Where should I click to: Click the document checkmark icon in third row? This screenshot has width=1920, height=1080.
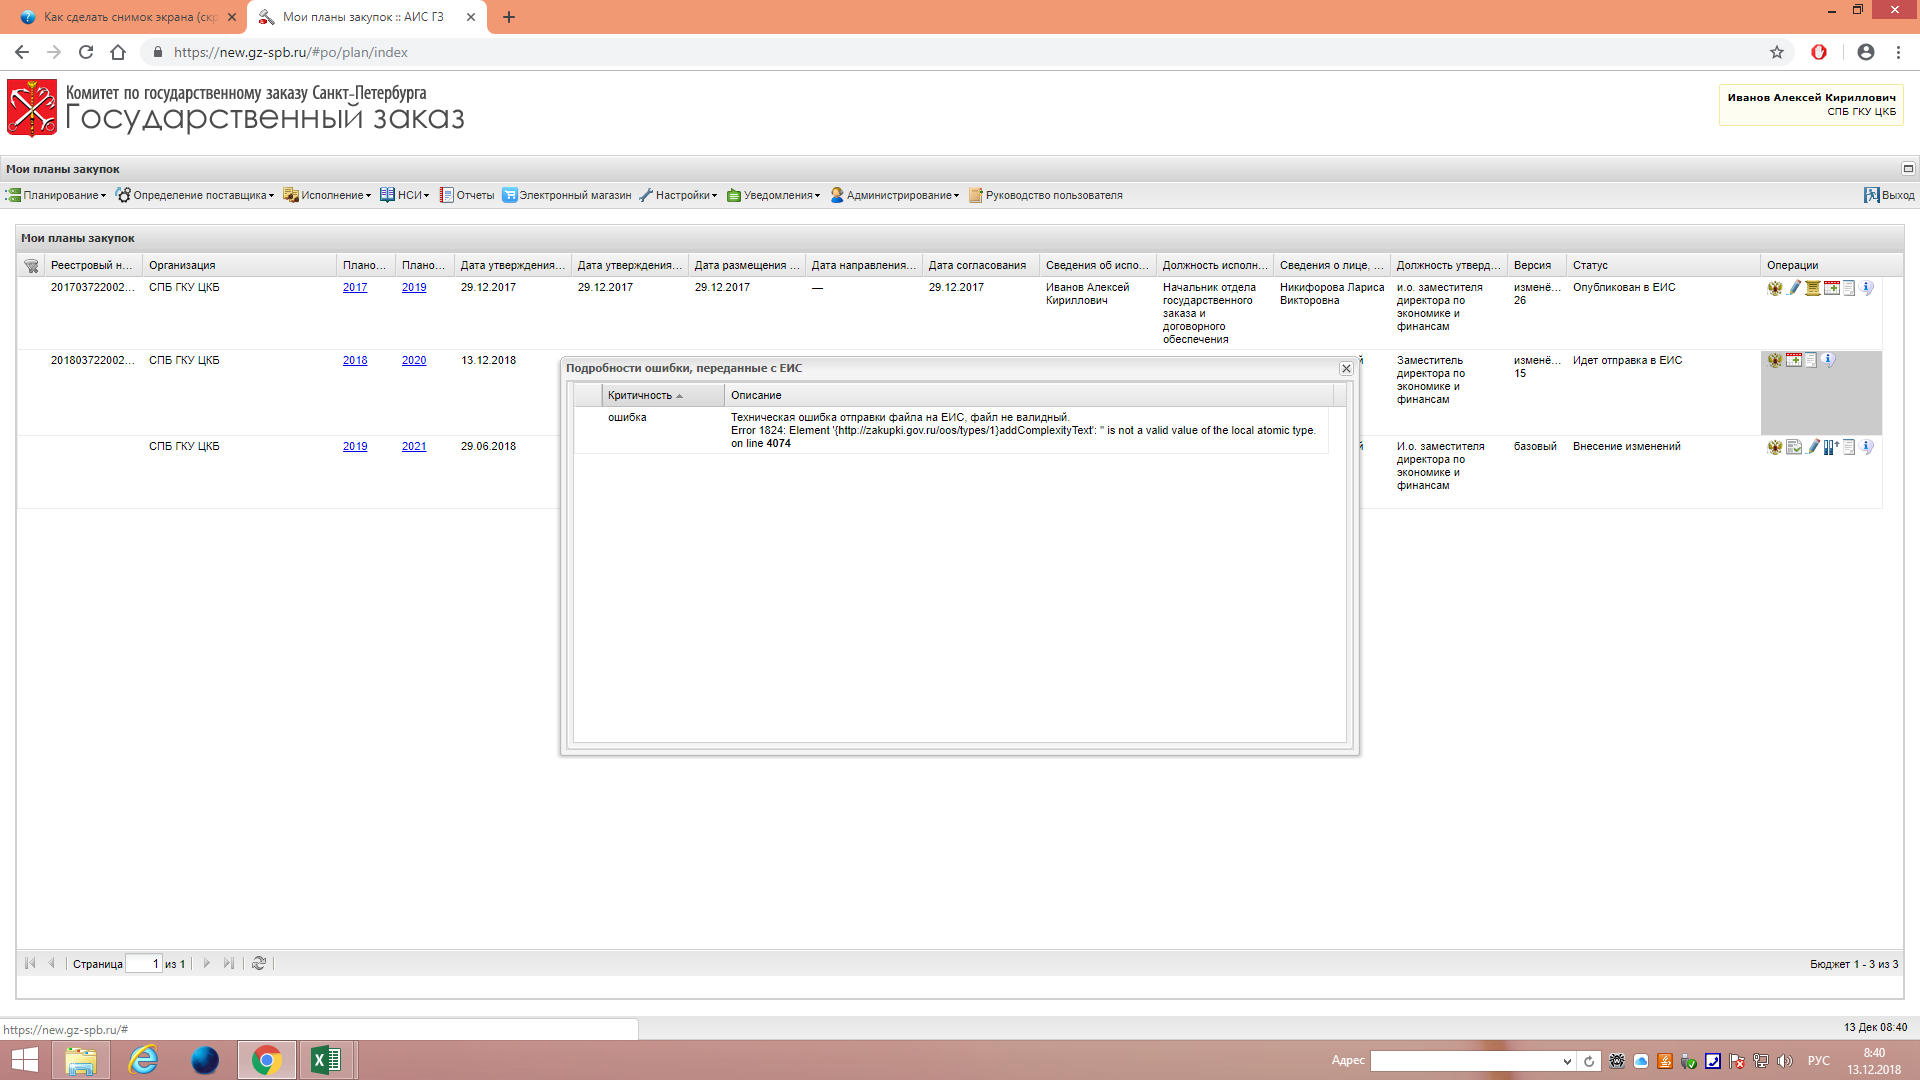[x=1794, y=447]
